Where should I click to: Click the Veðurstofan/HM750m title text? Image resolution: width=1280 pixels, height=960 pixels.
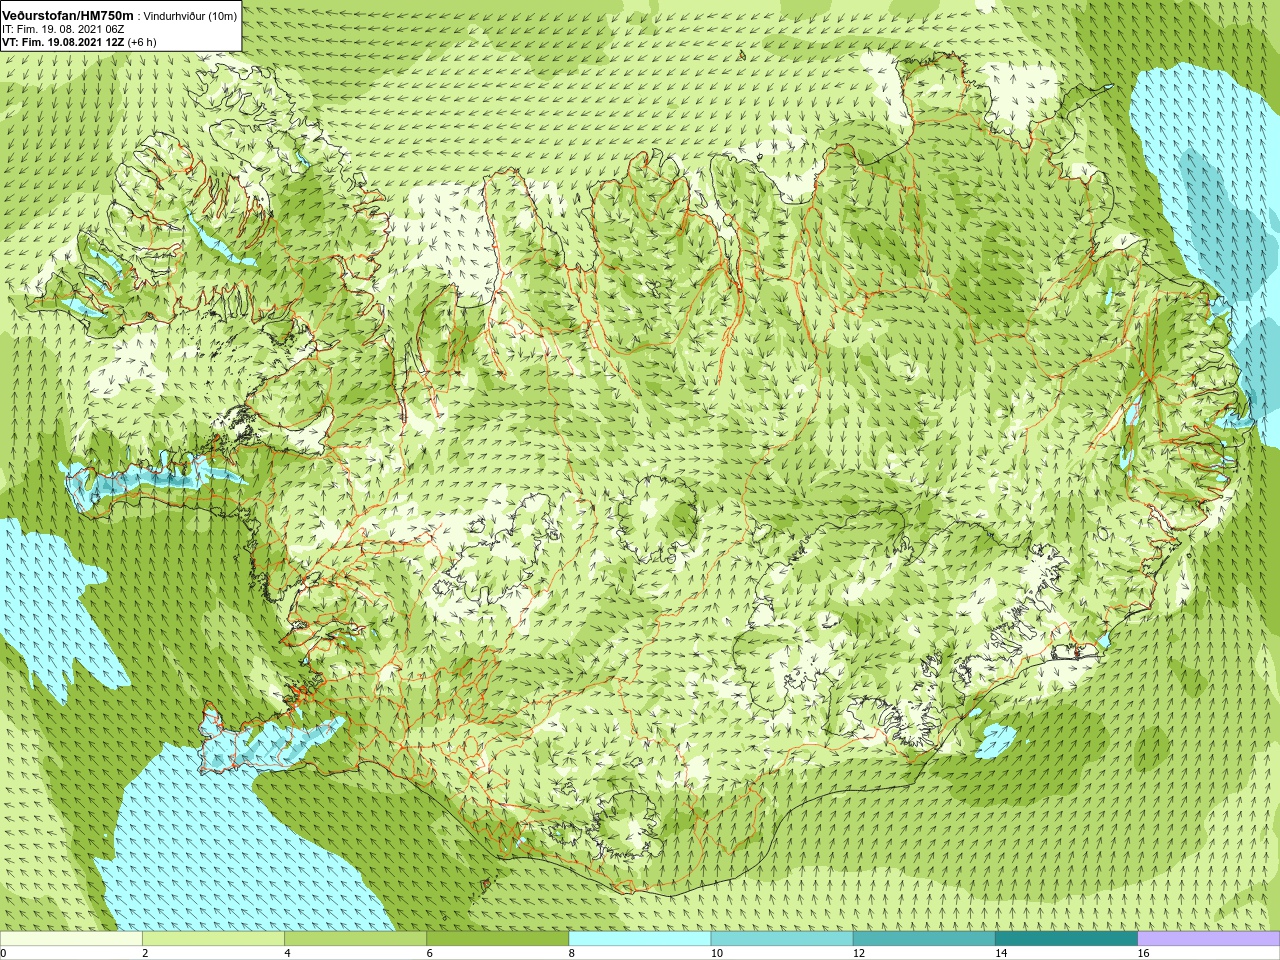tap(68, 16)
